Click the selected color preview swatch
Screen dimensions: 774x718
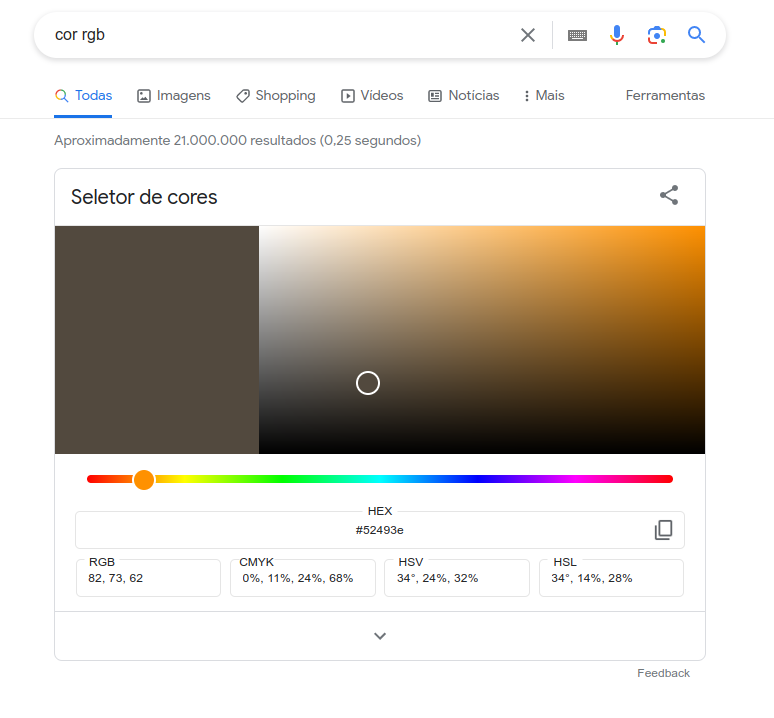tap(156, 340)
